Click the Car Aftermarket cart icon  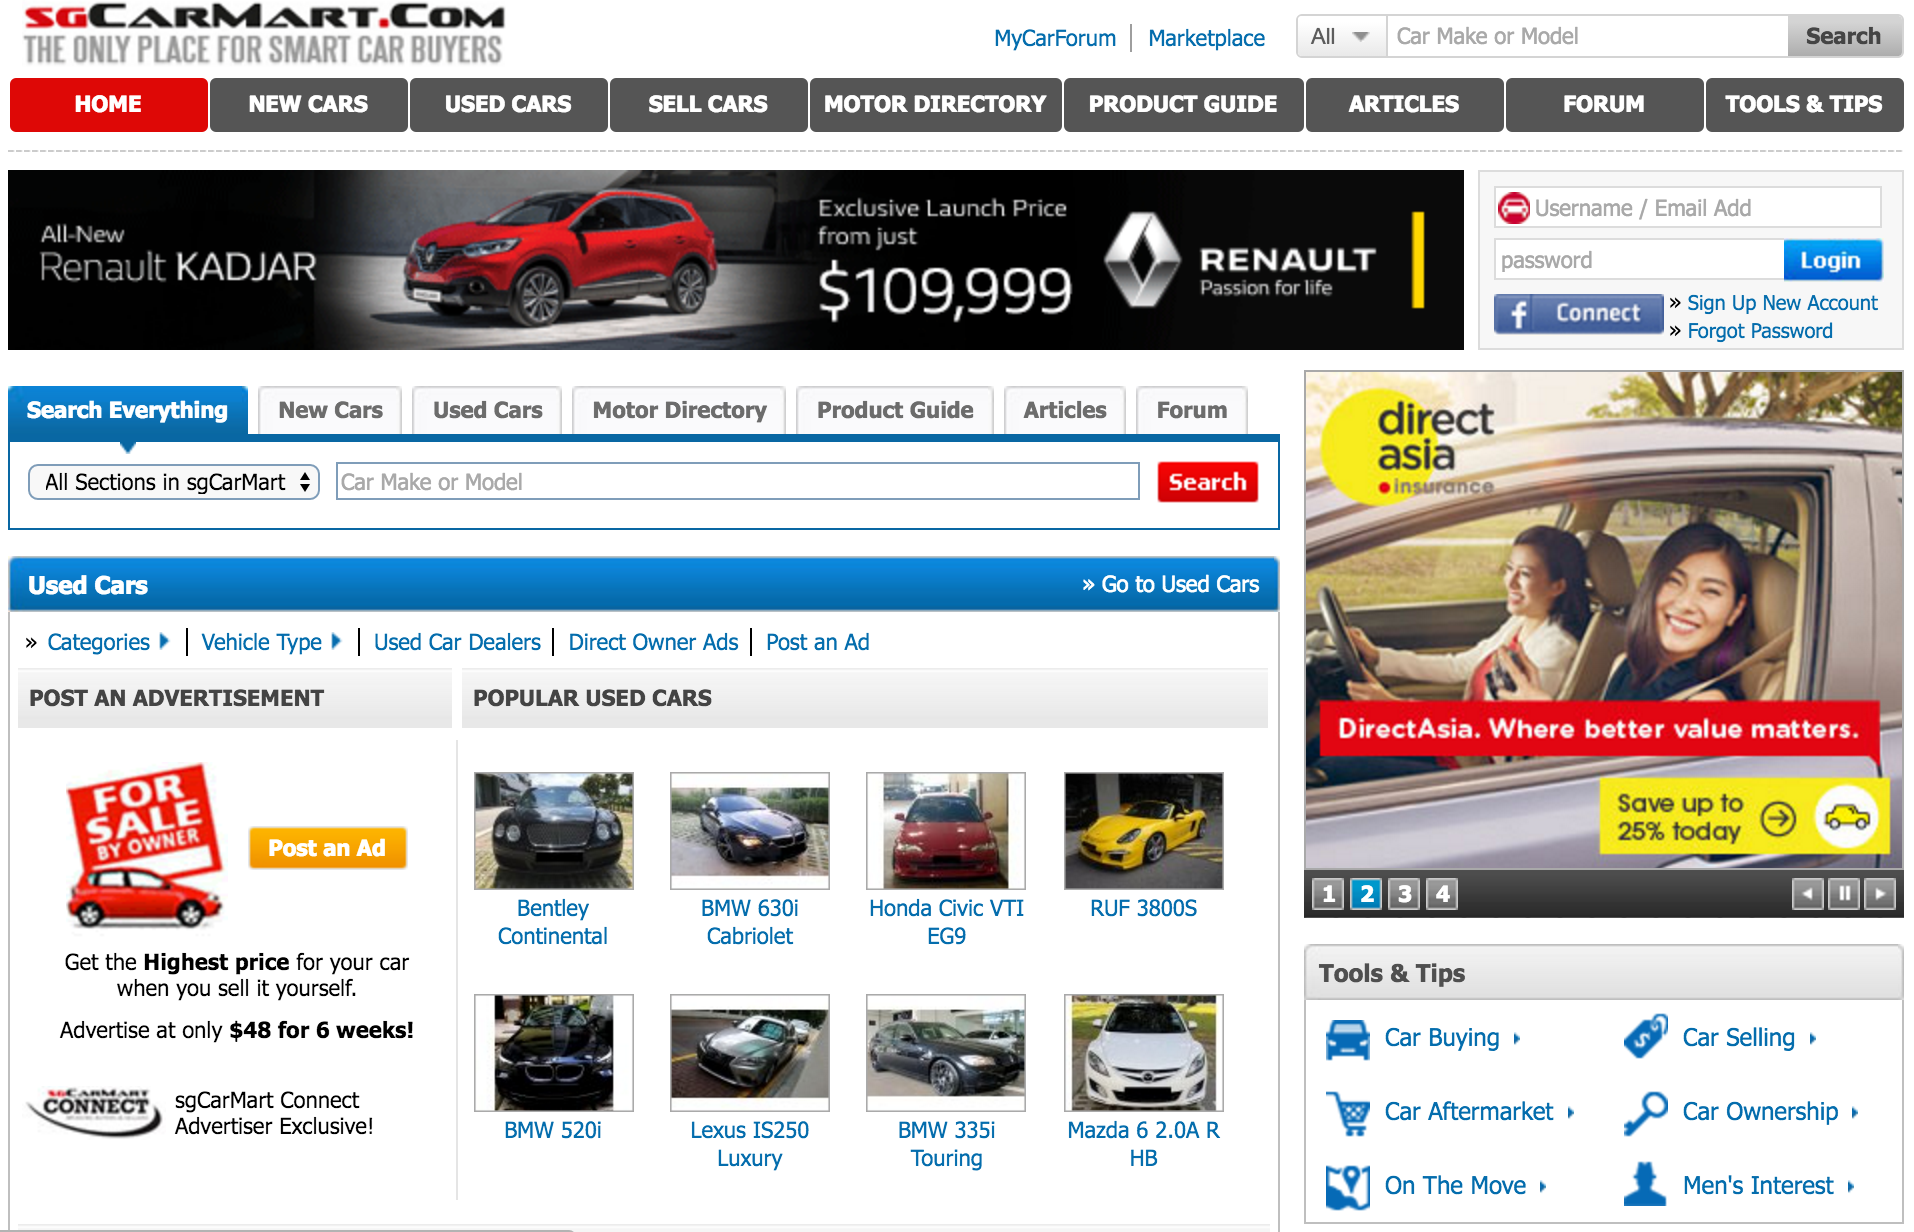pos(1347,1113)
